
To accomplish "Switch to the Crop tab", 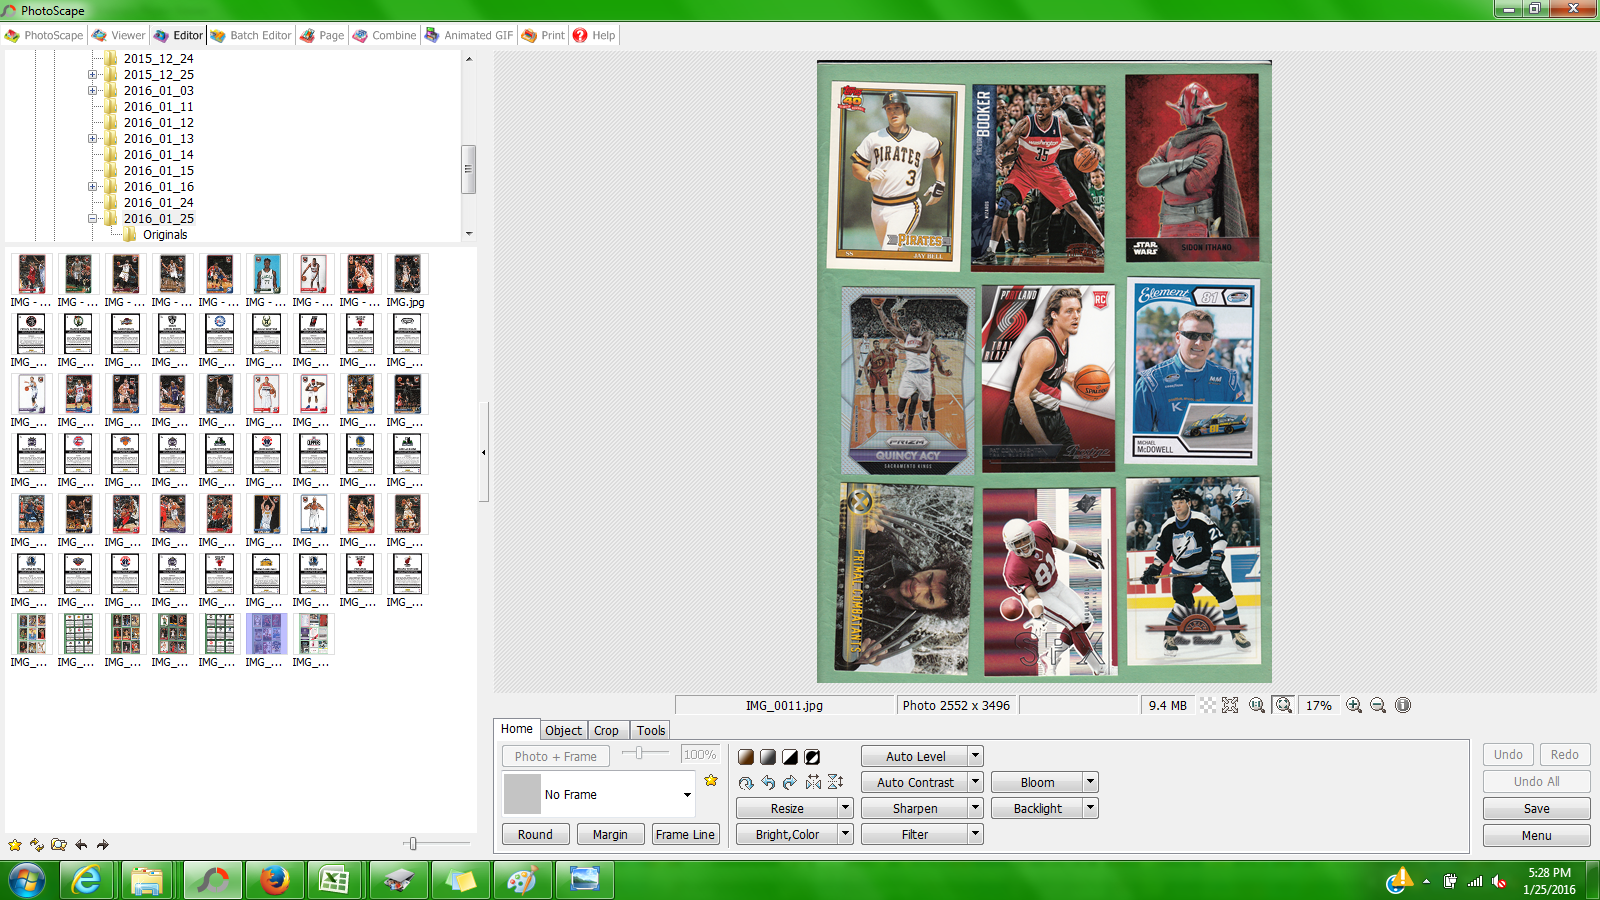I will 606,731.
